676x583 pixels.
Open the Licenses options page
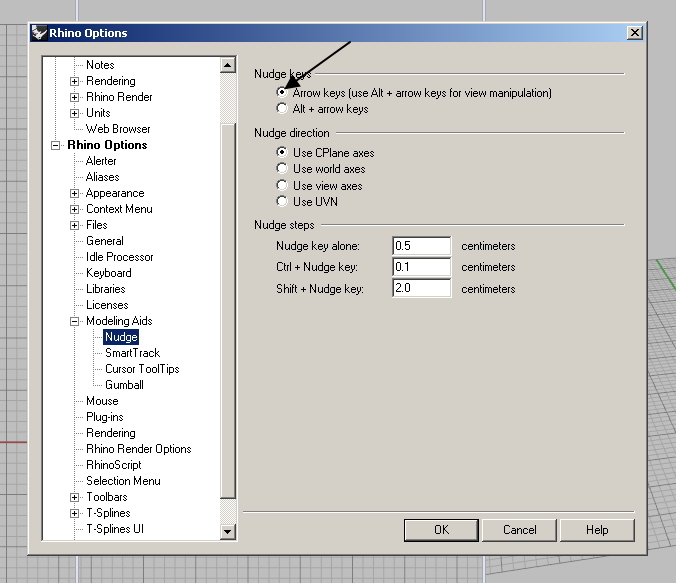click(107, 304)
